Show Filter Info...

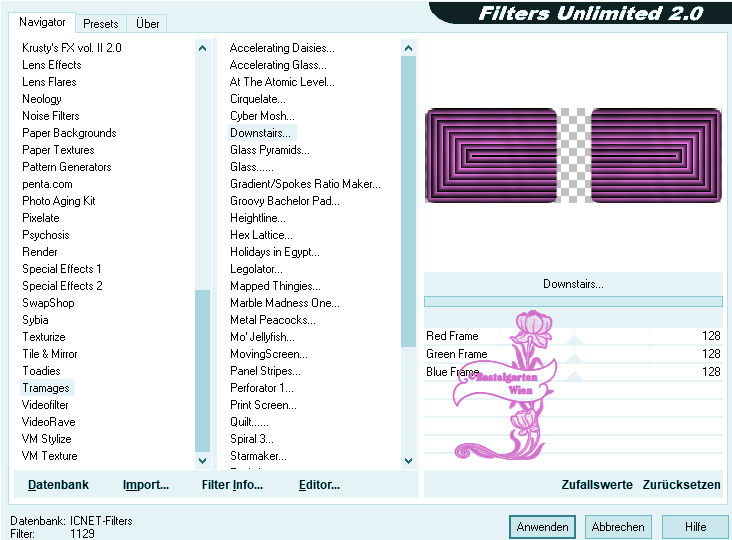click(x=232, y=485)
